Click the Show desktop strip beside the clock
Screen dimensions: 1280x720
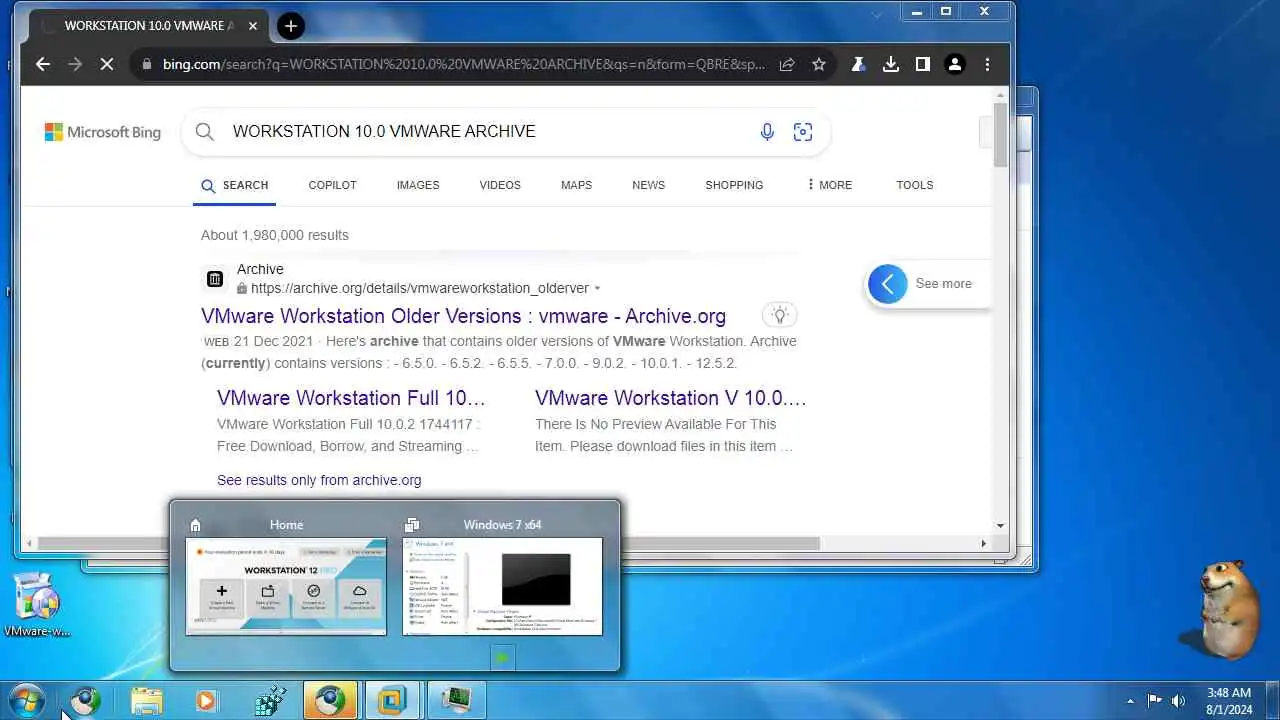coord(1272,700)
